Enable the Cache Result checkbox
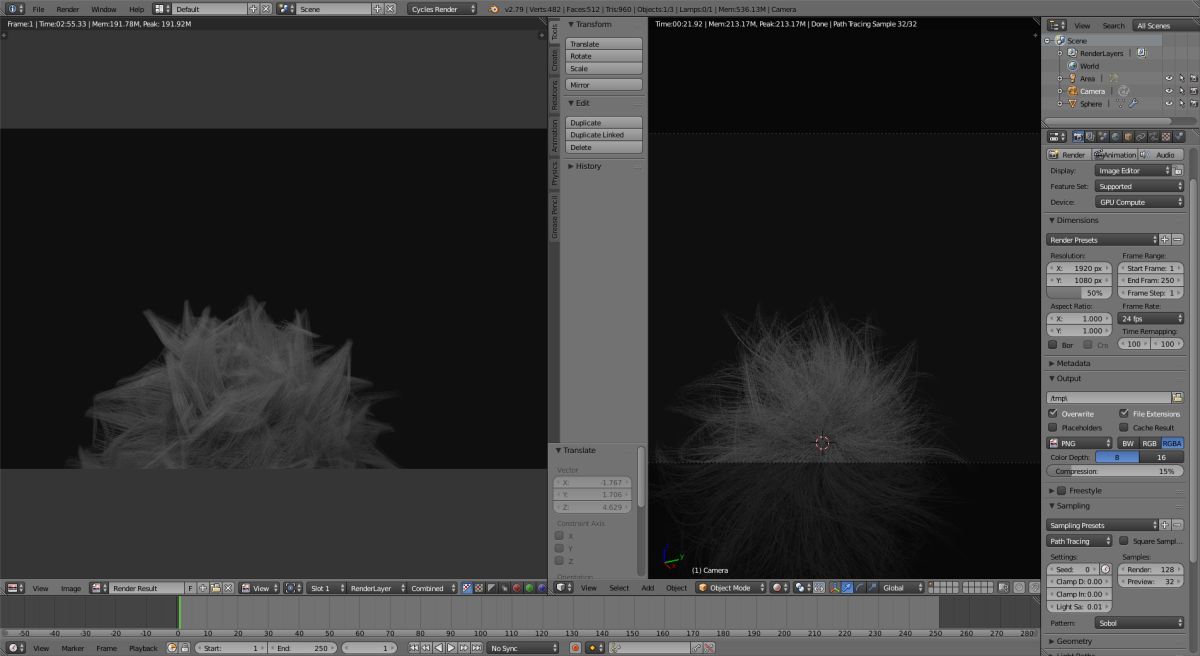The image size is (1200, 656). [1124, 428]
